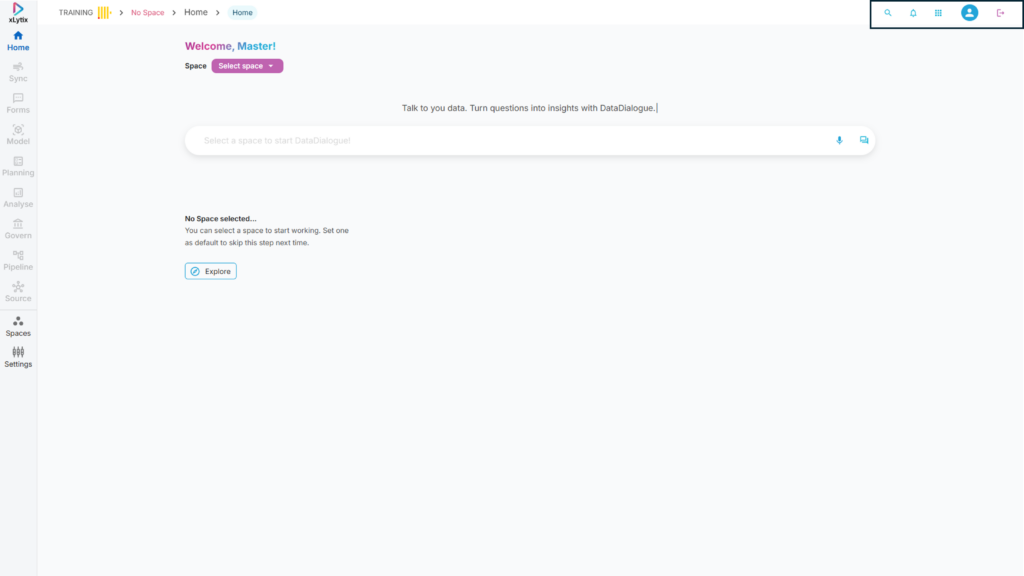Image resolution: width=1024 pixels, height=576 pixels.
Task: Click the TRAINING environment label
Action: [76, 13]
